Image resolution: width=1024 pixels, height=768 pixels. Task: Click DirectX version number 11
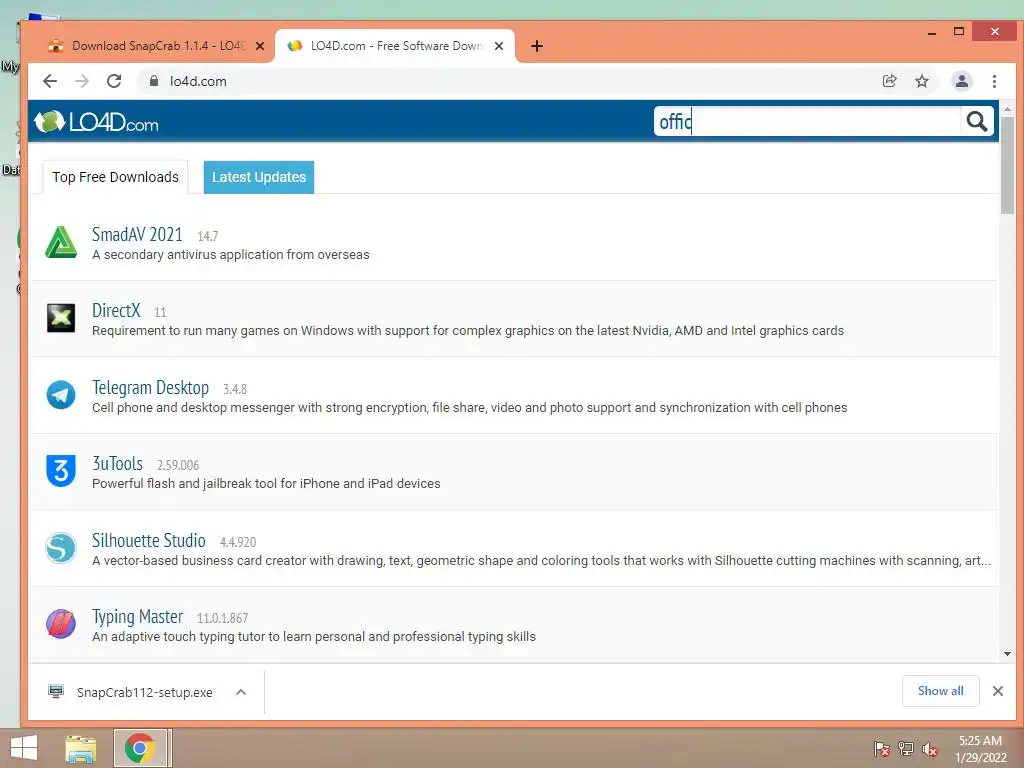click(x=160, y=312)
